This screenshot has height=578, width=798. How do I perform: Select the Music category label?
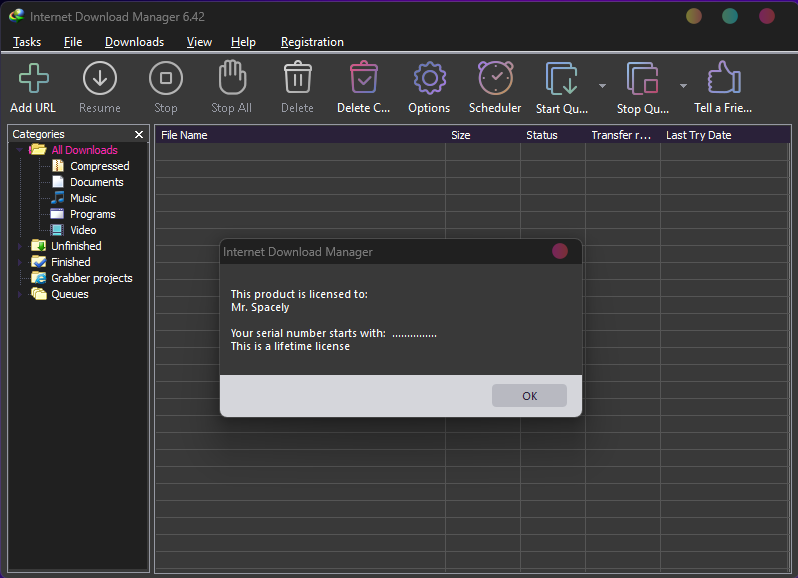(83, 198)
